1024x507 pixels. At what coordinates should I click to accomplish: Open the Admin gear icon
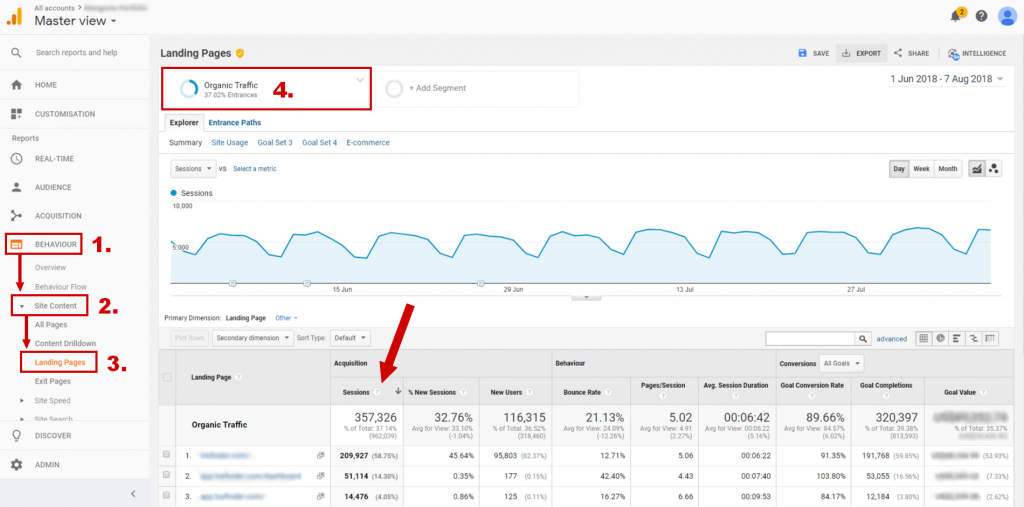pyautogui.click(x=17, y=465)
